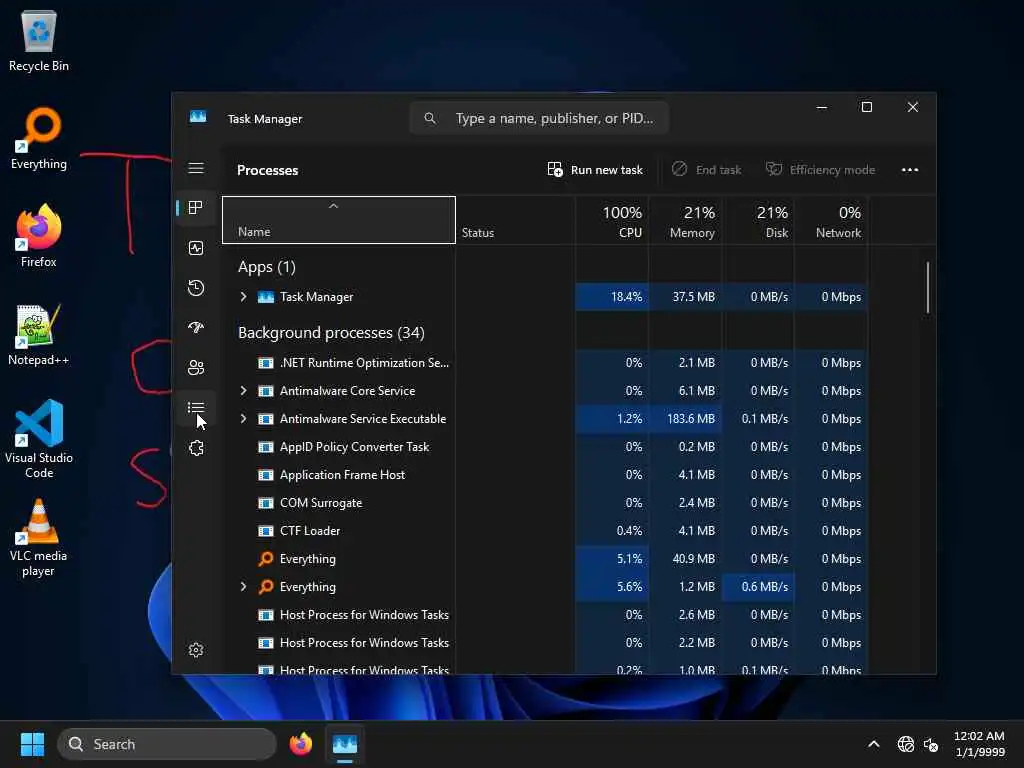Select the COM Surrogate process name
This screenshot has height=768, width=1024.
coord(321,503)
